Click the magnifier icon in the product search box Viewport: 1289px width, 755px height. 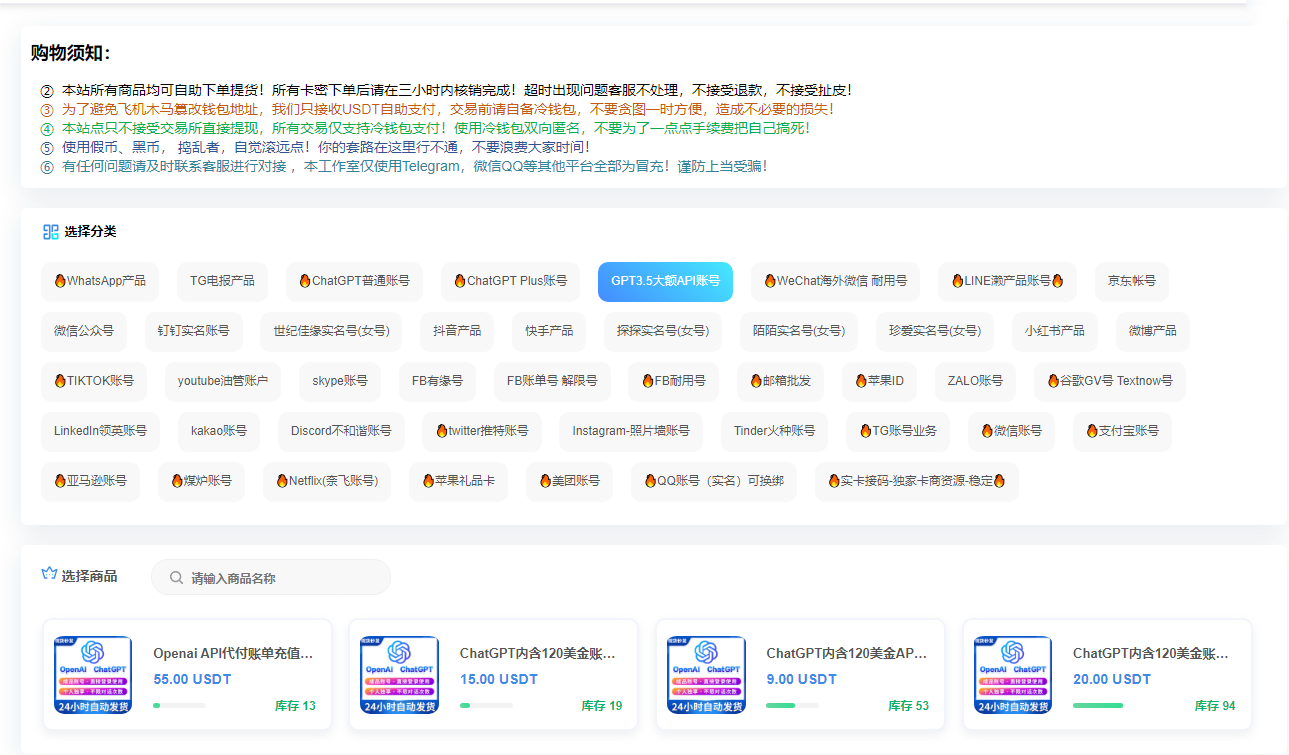[177, 578]
